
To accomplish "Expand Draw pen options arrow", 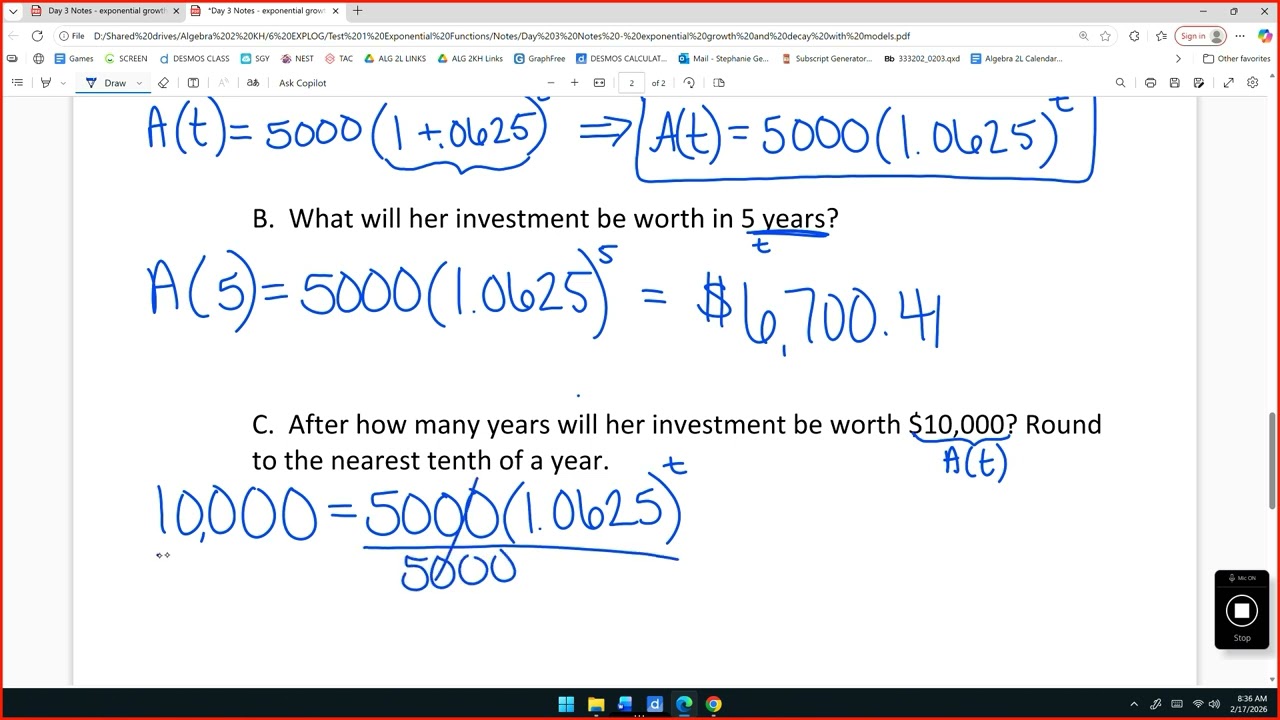I will pos(139,83).
